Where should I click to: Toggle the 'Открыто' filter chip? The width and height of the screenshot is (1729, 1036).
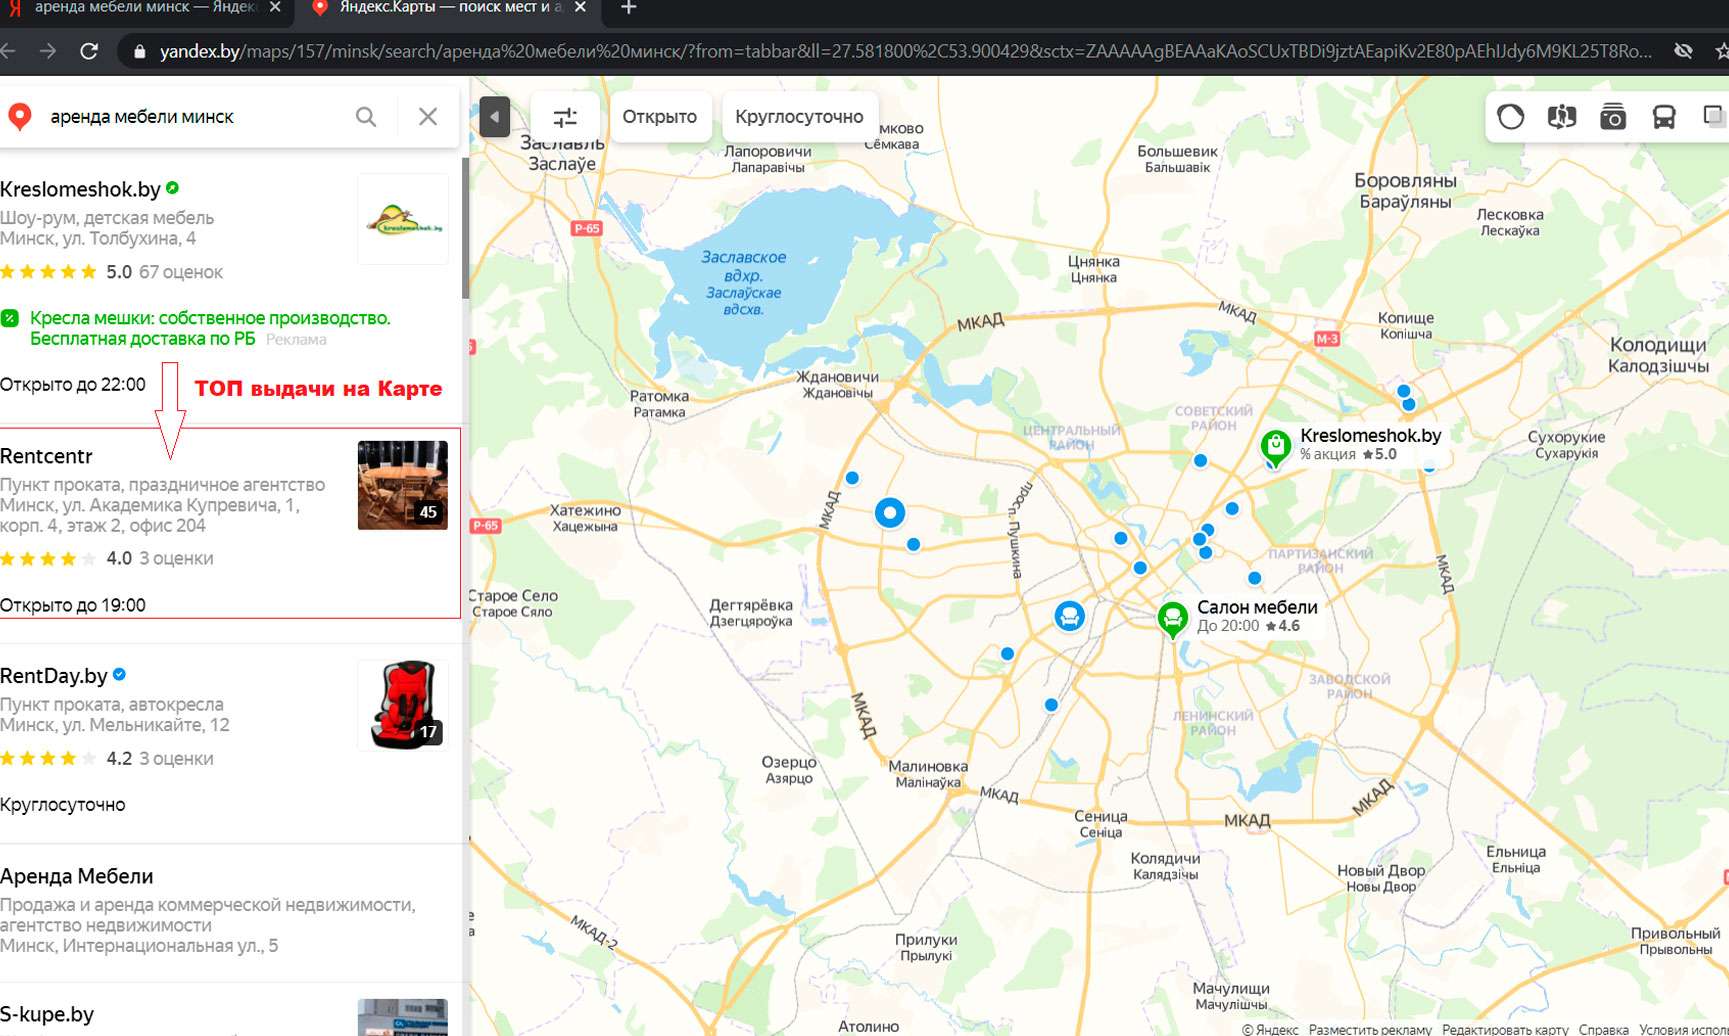(x=660, y=117)
